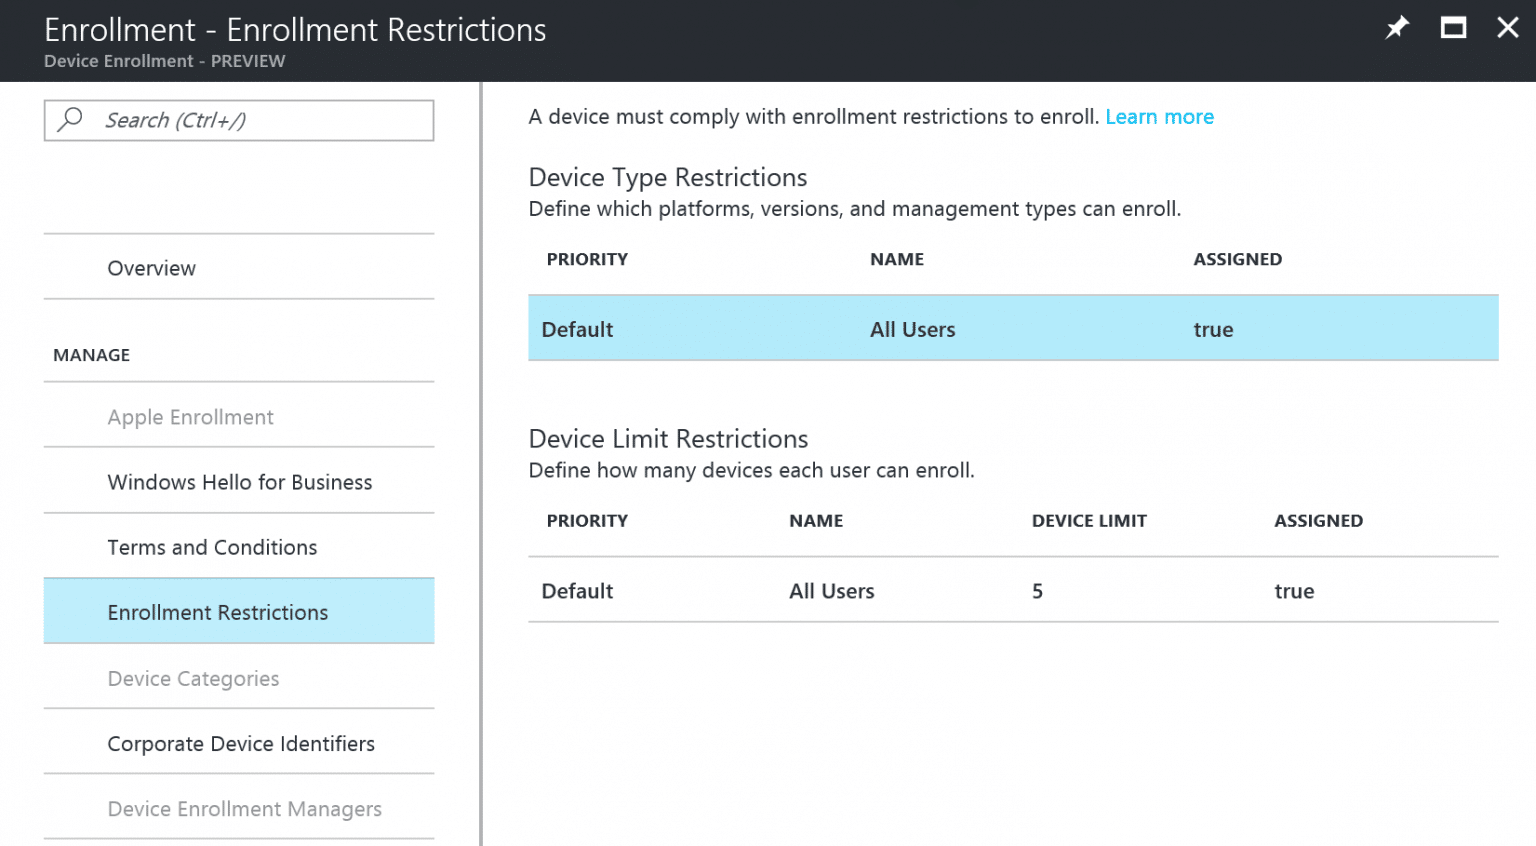Close the Enrollment Restrictions blade
The height and width of the screenshot is (846, 1536).
pyautogui.click(x=1508, y=28)
